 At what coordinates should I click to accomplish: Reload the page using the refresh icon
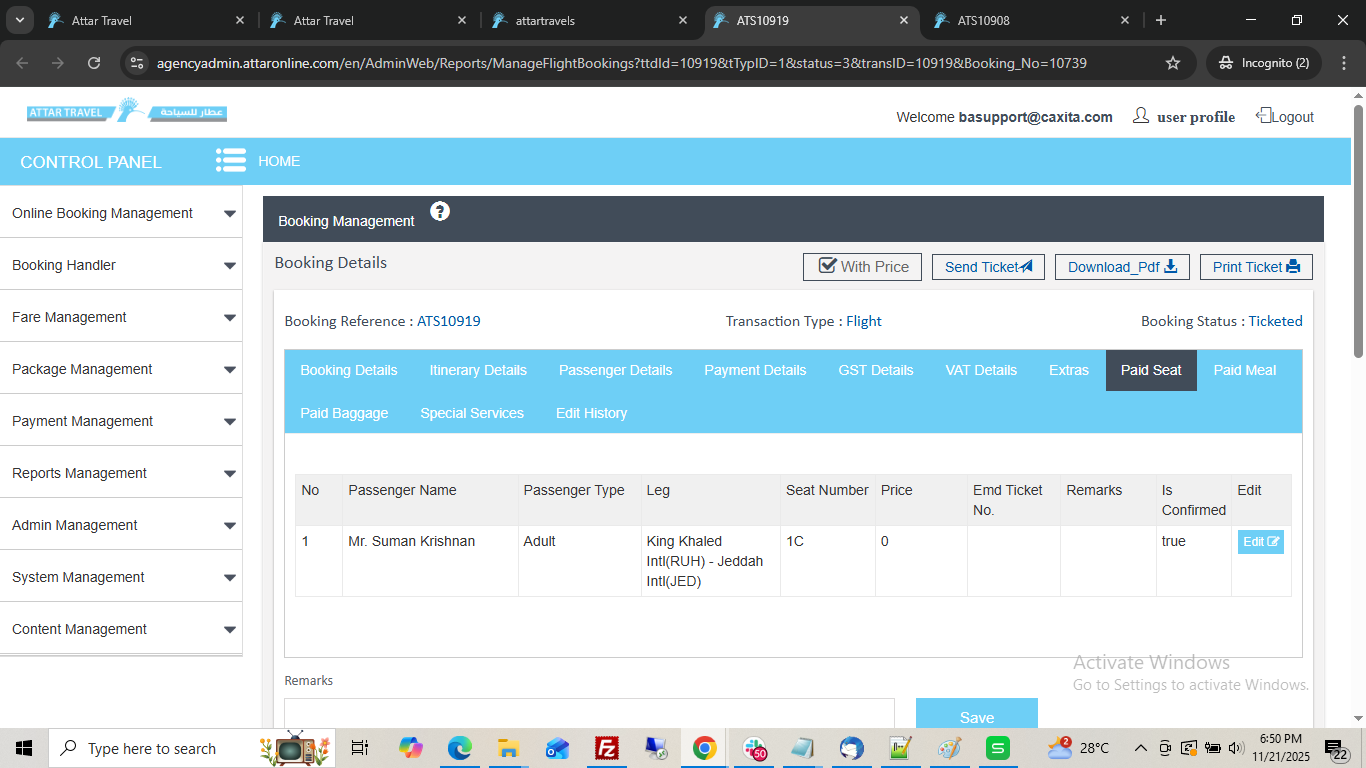(94, 63)
